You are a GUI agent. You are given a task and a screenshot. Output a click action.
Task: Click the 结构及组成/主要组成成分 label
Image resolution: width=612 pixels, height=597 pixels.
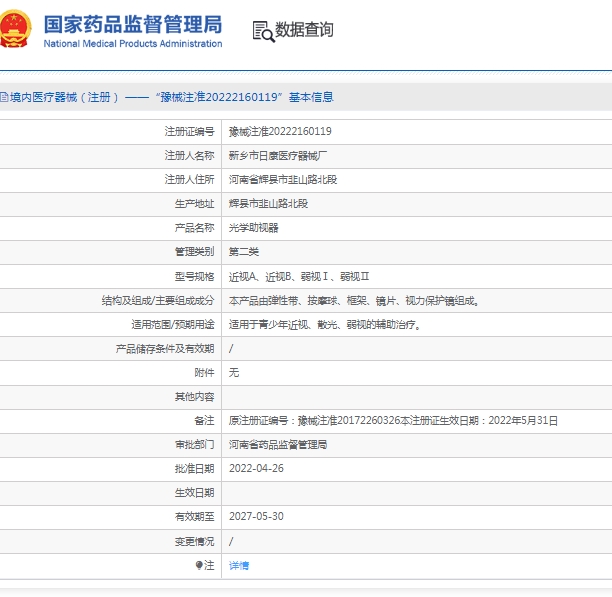coord(158,301)
